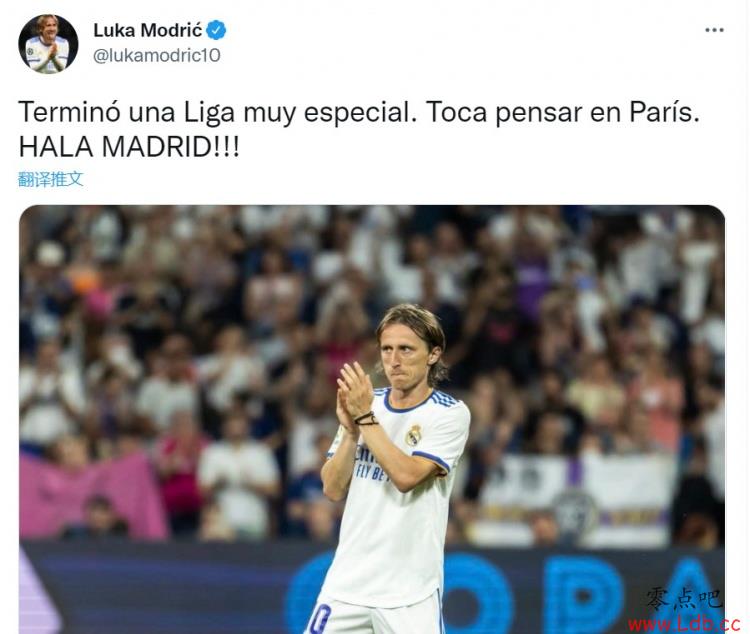The width and height of the screenshot is (750, 634).
Task: Click the Luka Modrić display name
Action: coord(148,30)
